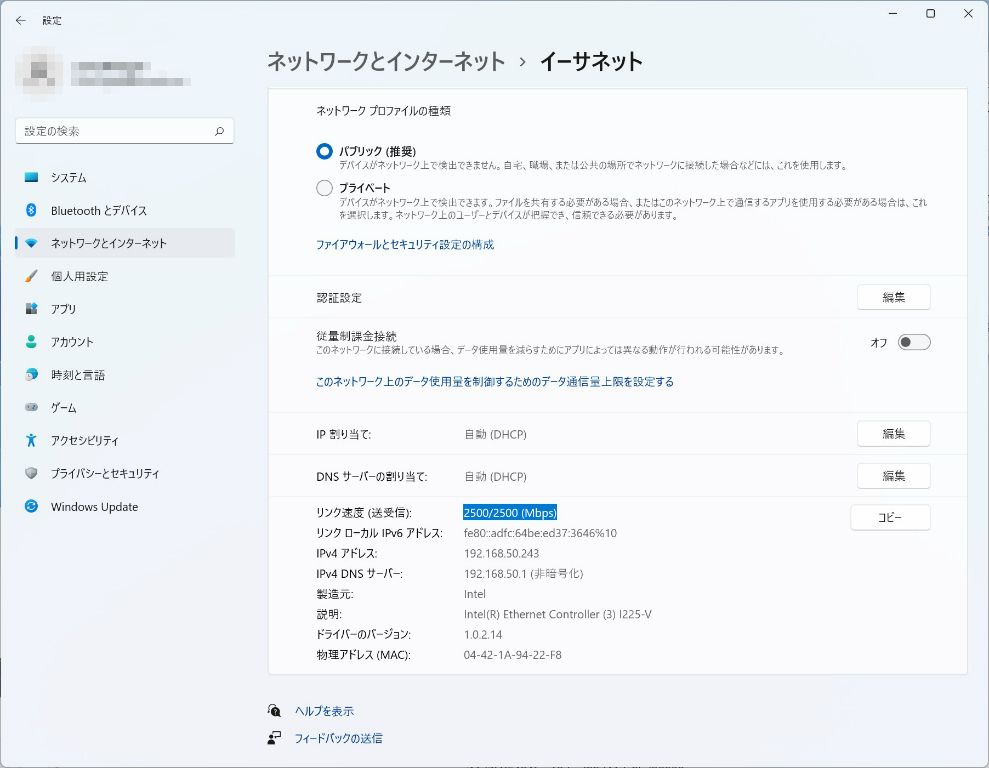Click the 個人用設定 paintbrush icon

(x=32, y=277)
